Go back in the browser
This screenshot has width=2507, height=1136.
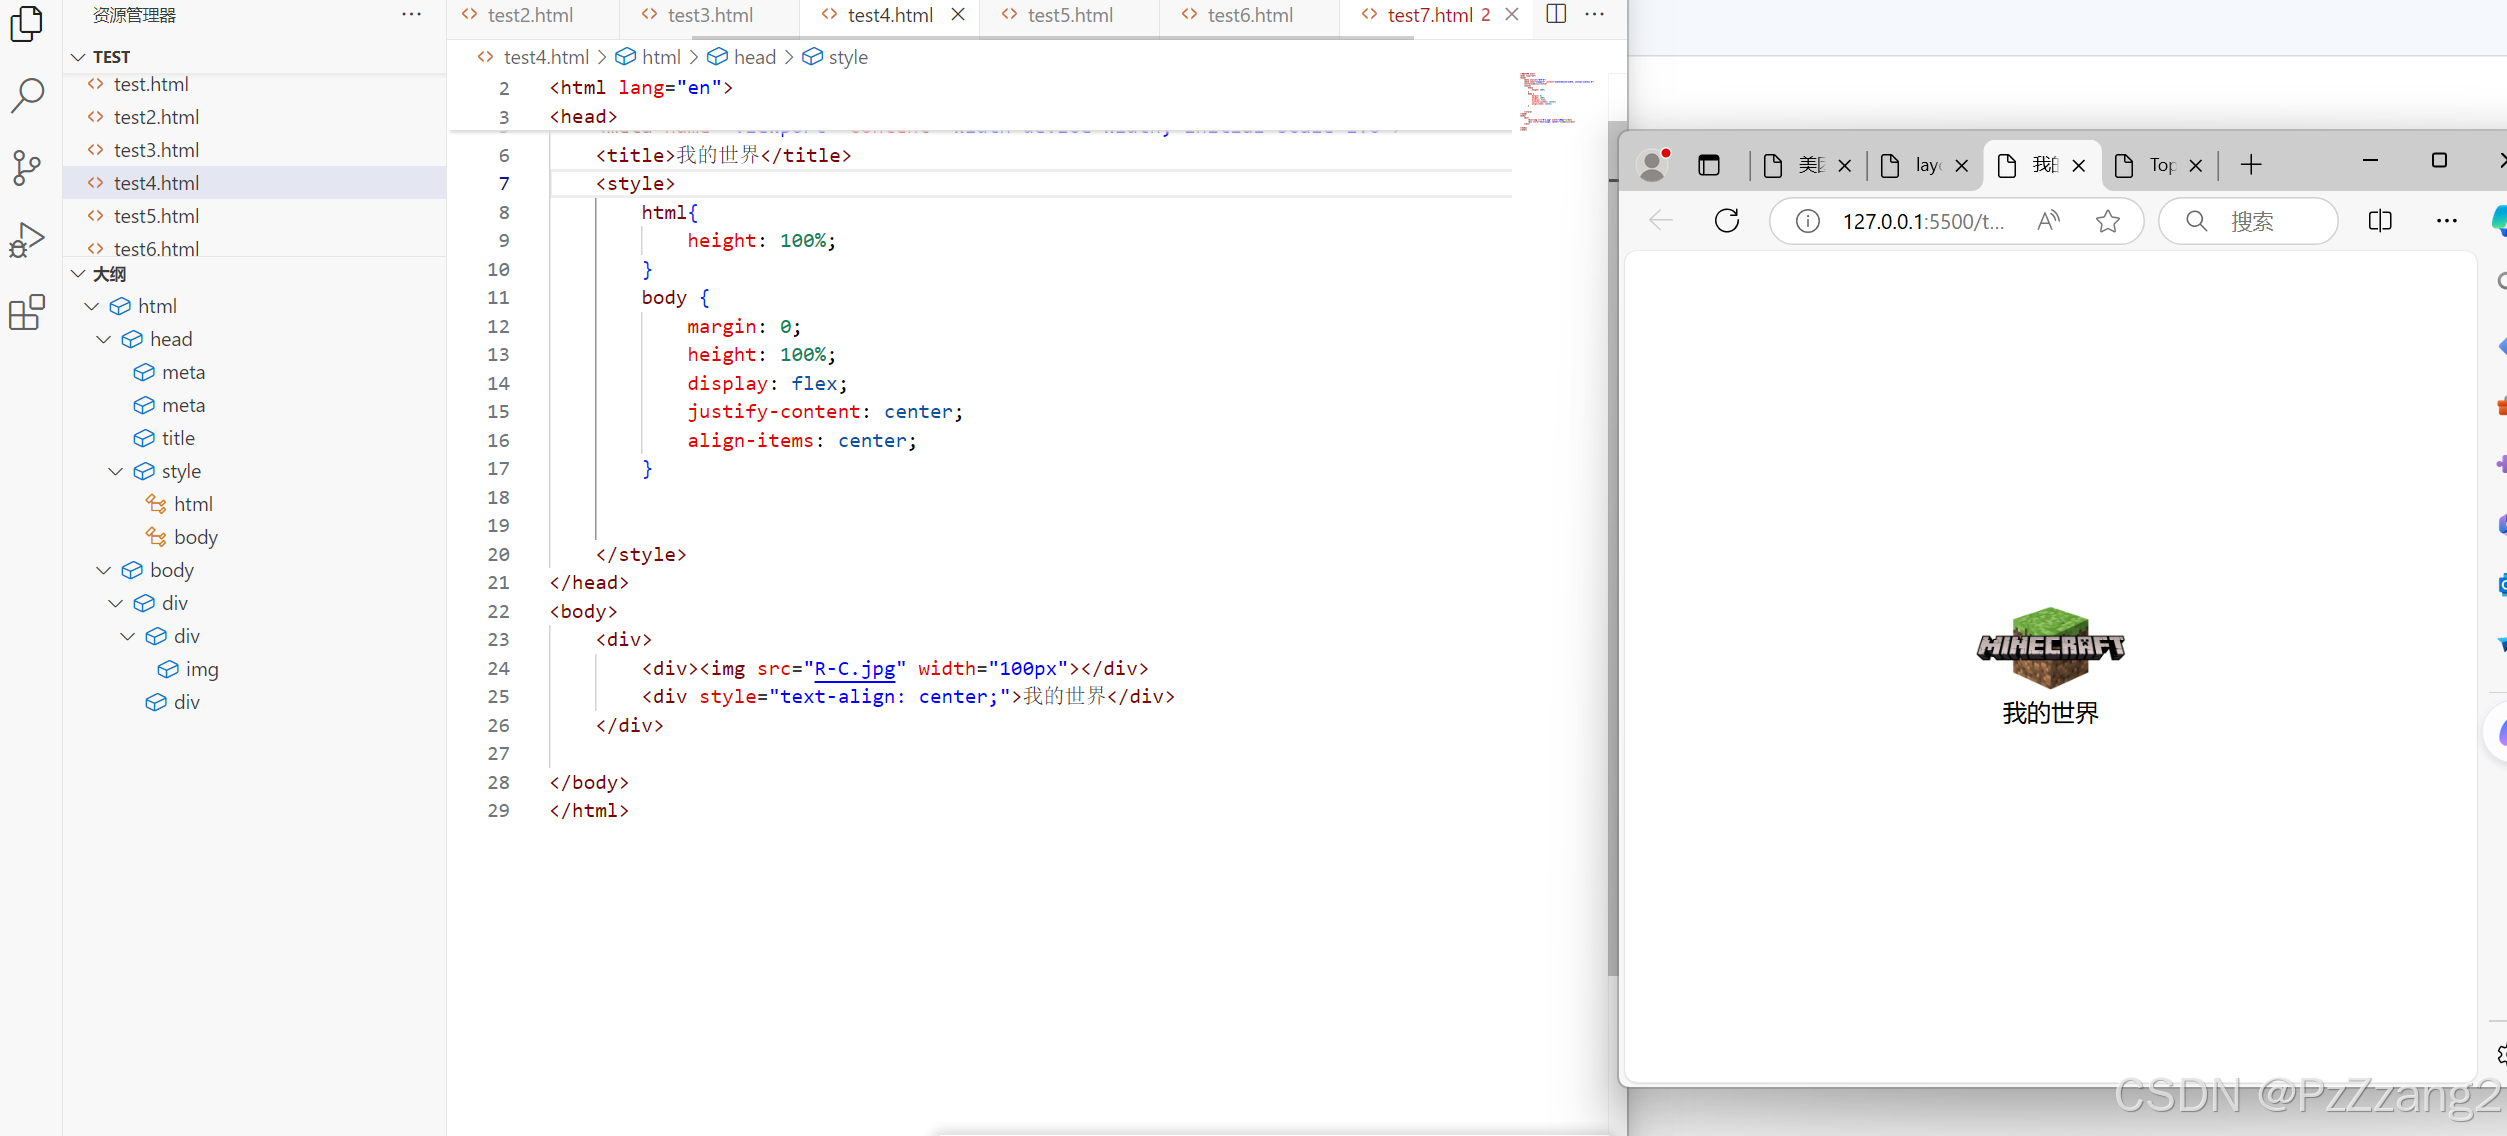tap(1661, 221)
